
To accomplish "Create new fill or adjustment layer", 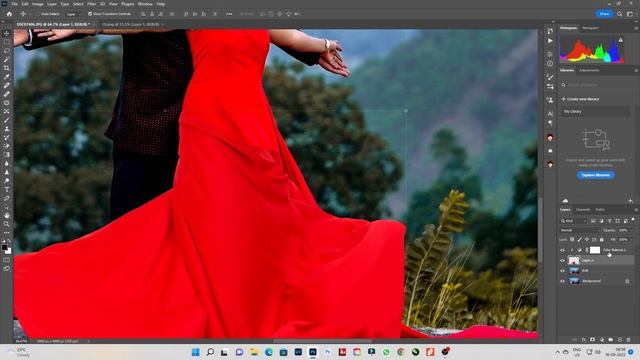I will coord(602,340).
